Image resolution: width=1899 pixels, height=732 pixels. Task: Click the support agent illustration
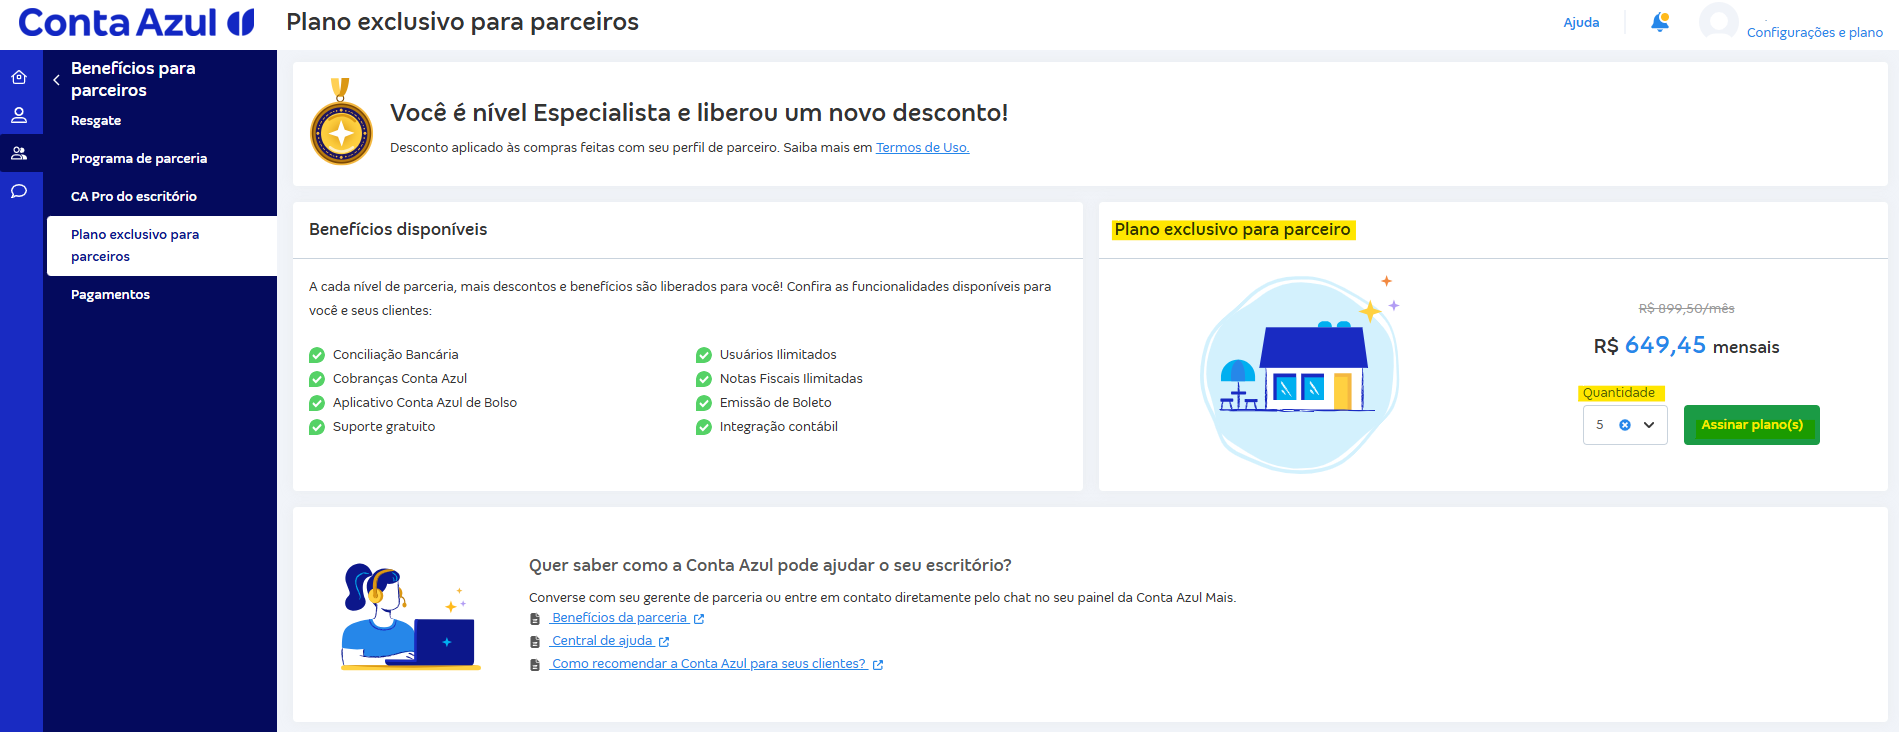click(410, 616)
